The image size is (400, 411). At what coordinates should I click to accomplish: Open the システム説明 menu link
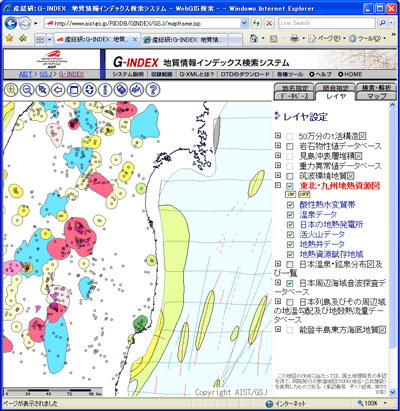128,74
